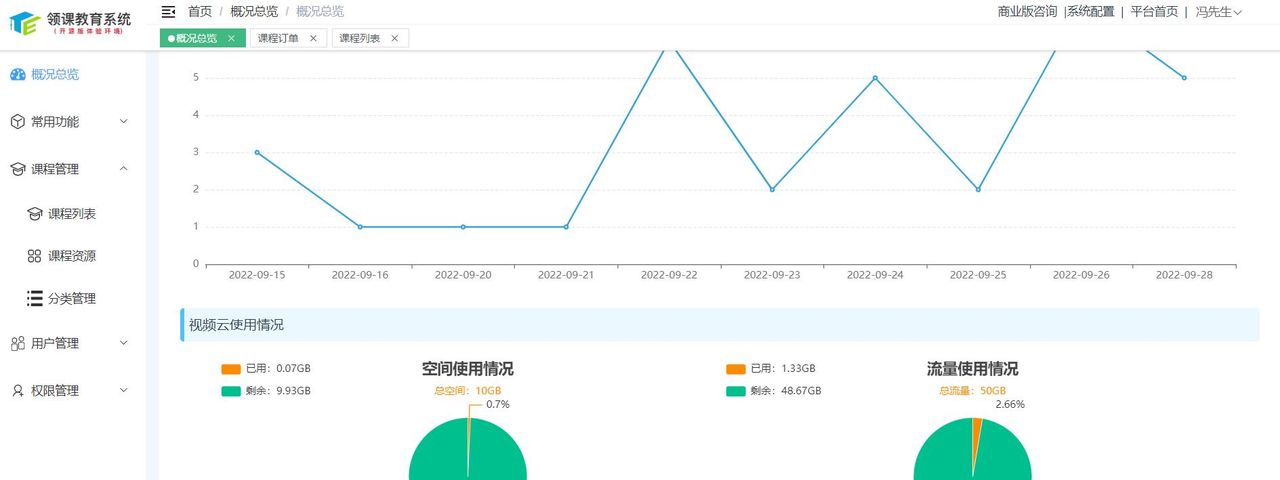The height and width of the screenshot is (480, 1280).
Task: Open the 商业版咨询 link
Action: point(1027,12)
